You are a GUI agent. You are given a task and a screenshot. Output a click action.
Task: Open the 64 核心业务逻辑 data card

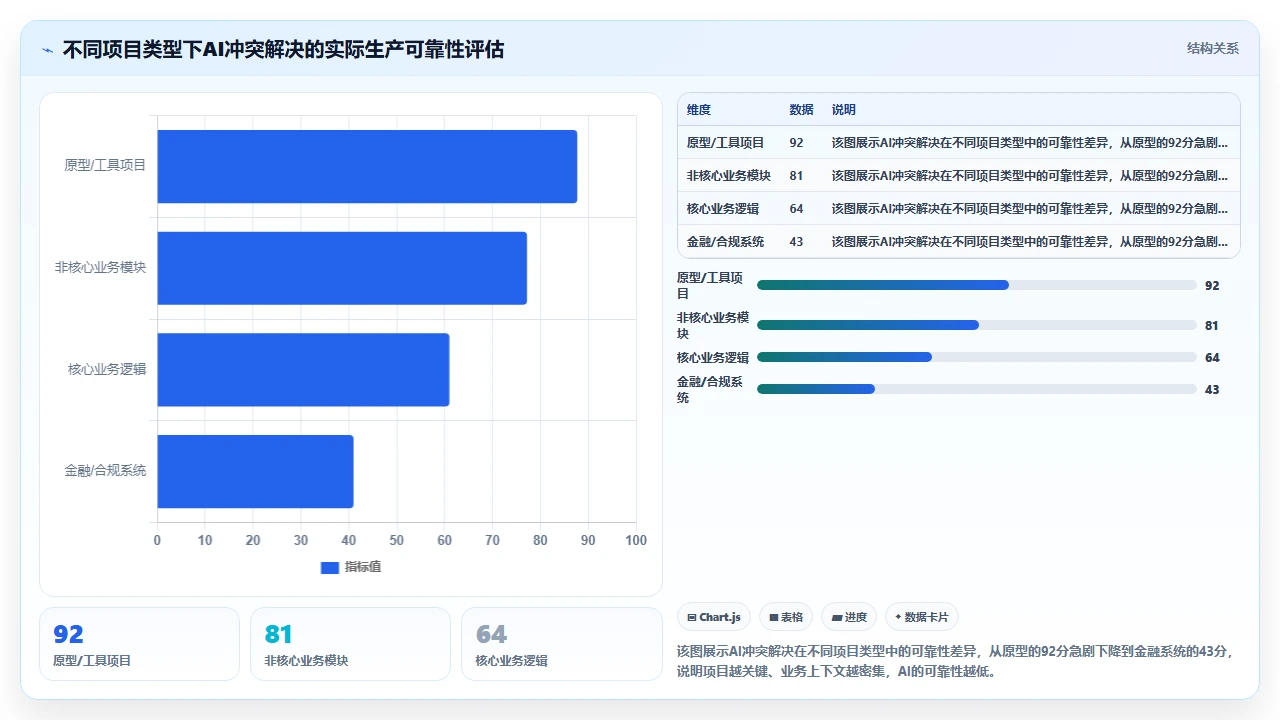(x=561, y=644)
